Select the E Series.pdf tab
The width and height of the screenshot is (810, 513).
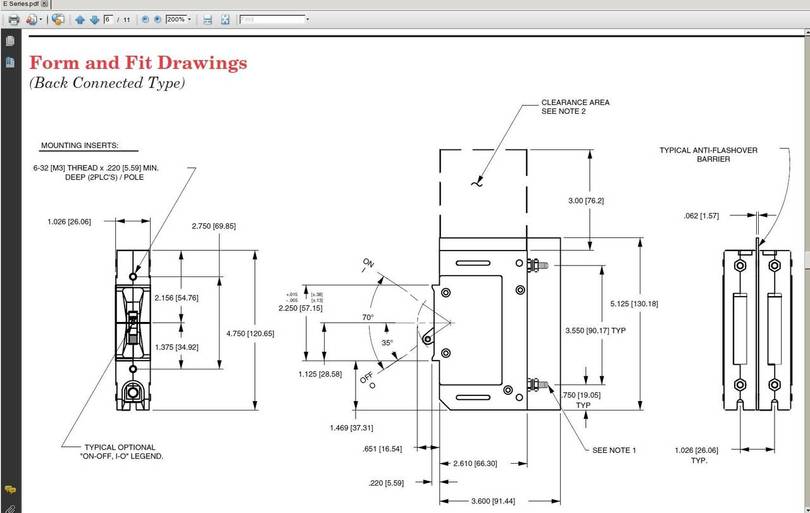[21, 4]
